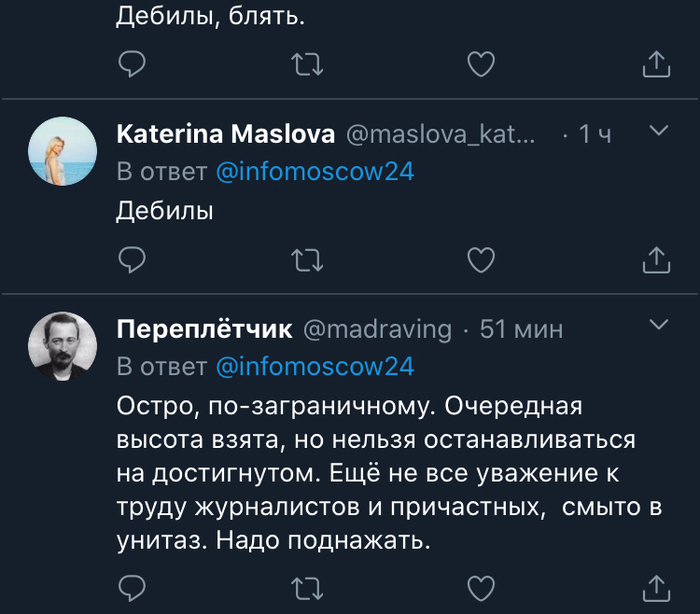Open options chevron on Katerina Maslova's tweet
This screenshot has height=614, width=700.
pos(658,131)
